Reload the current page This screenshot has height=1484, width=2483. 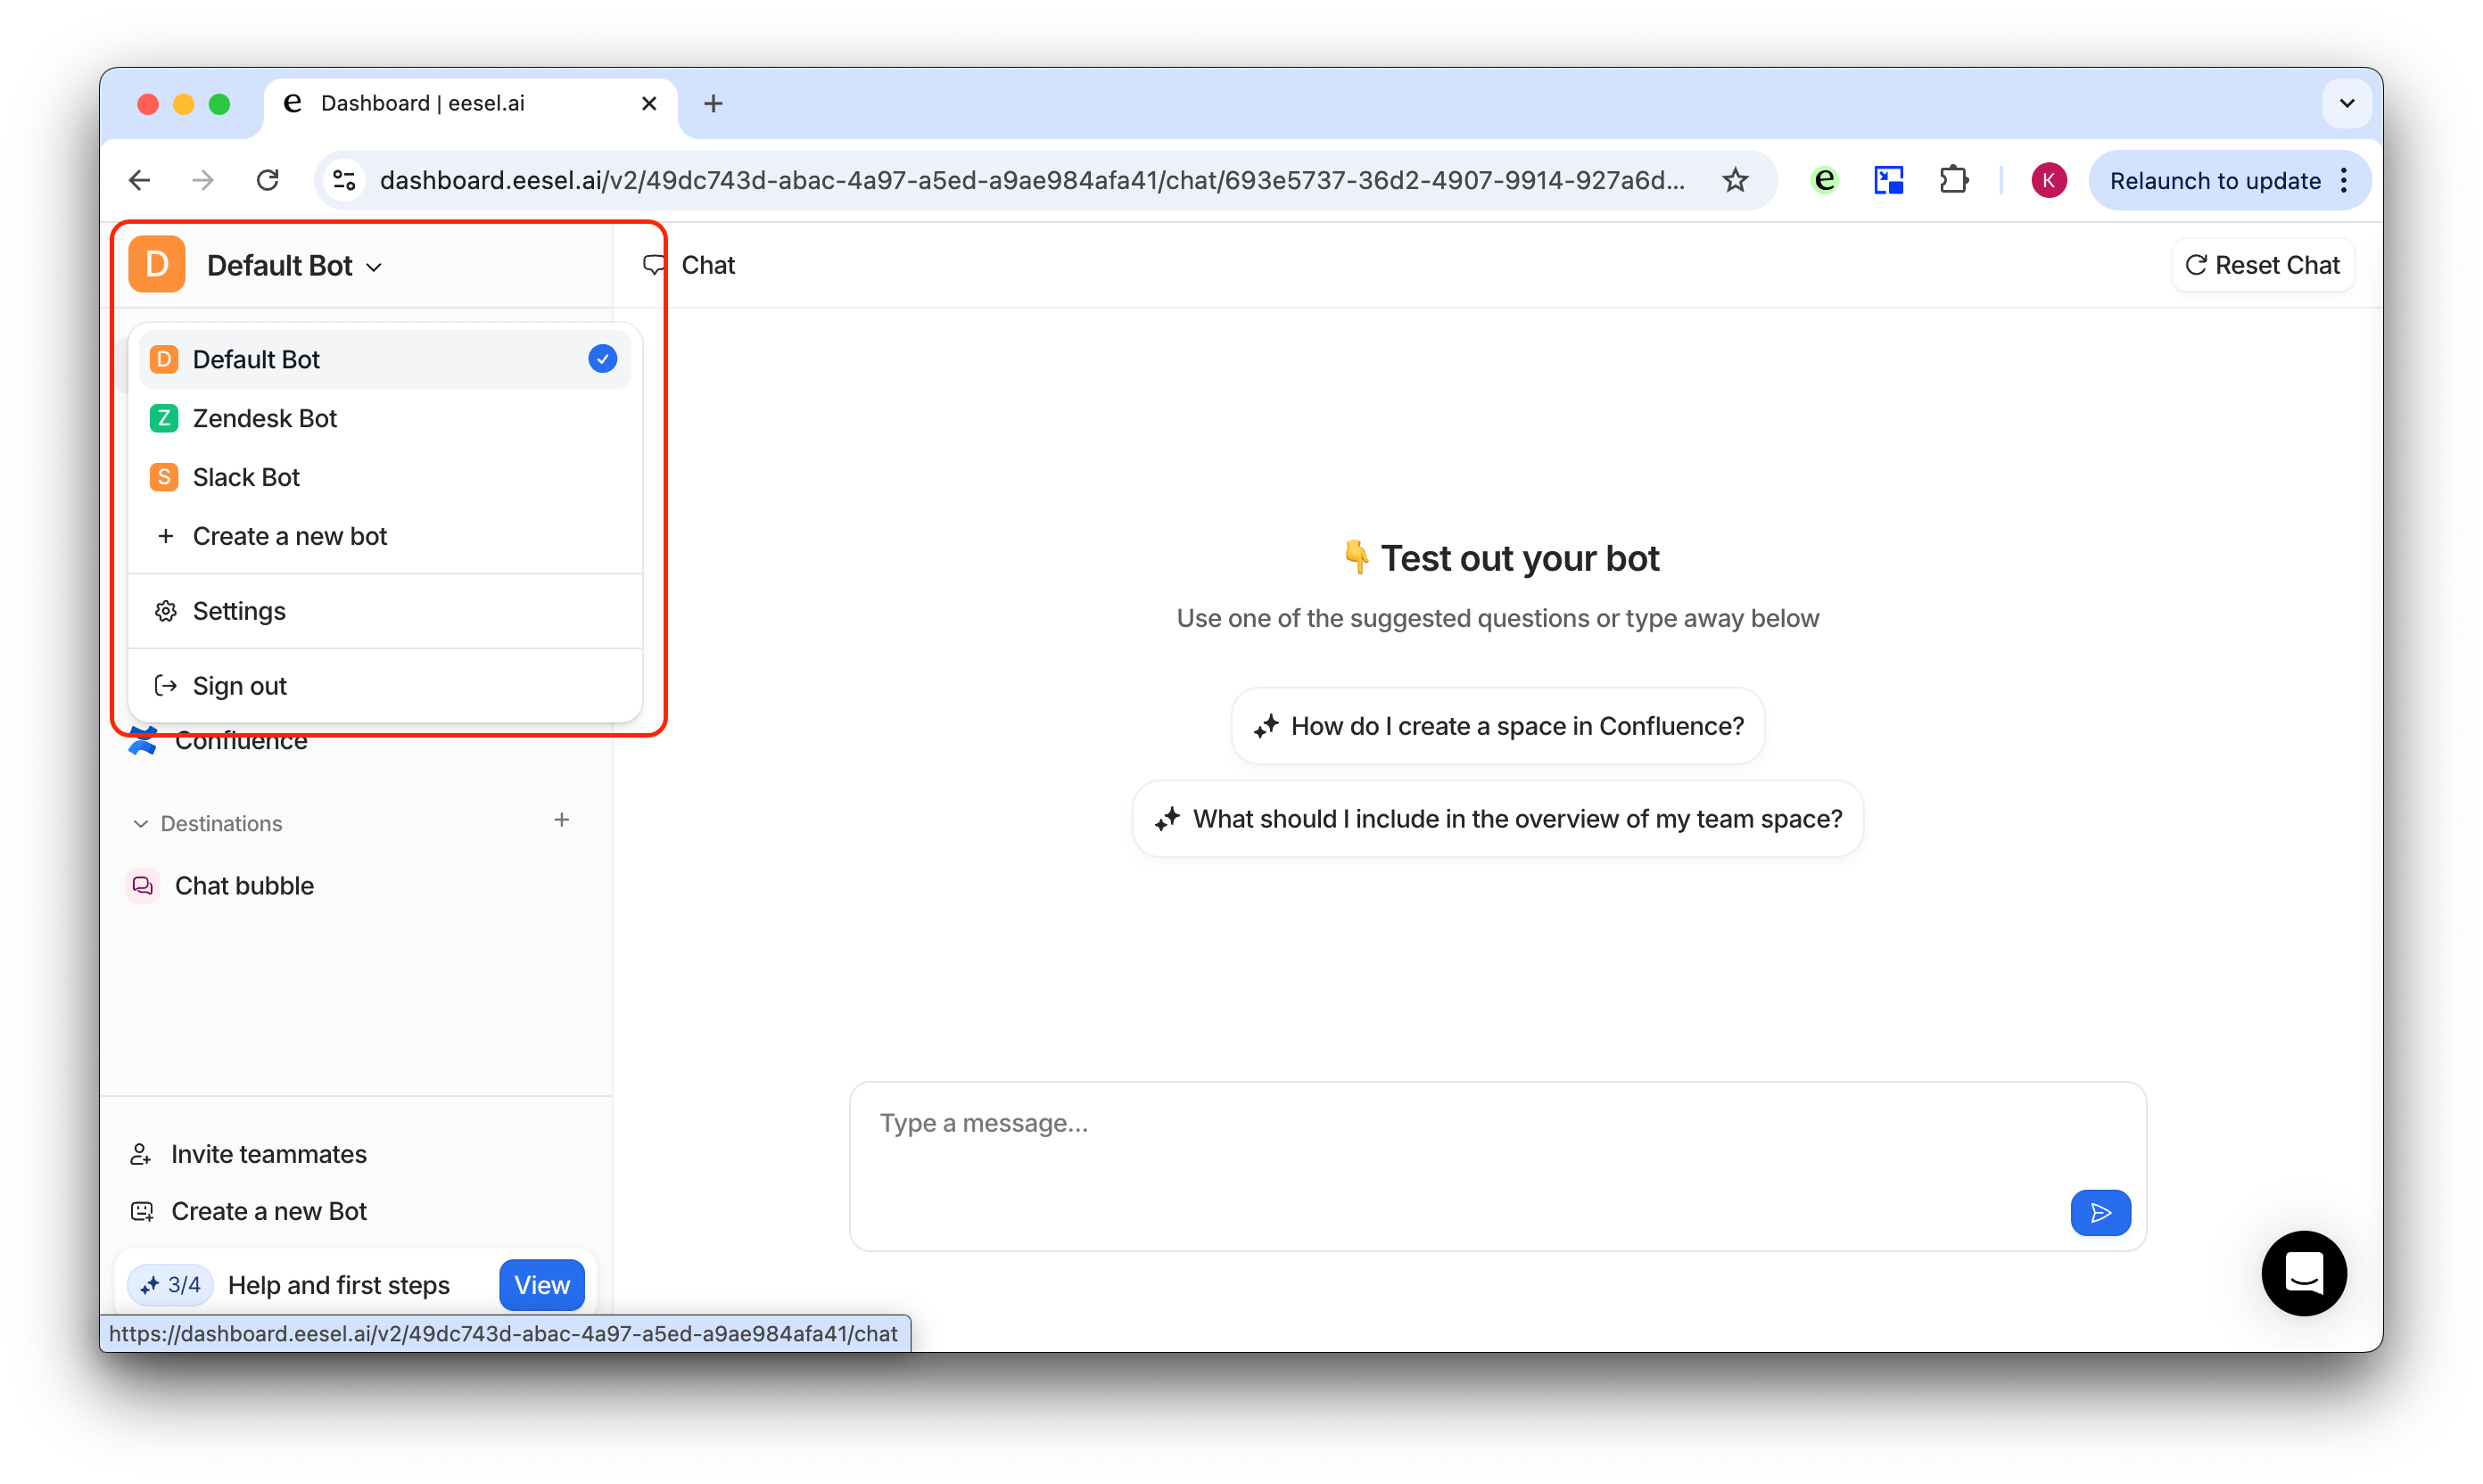pyautogui.click(x=268, y=180)
